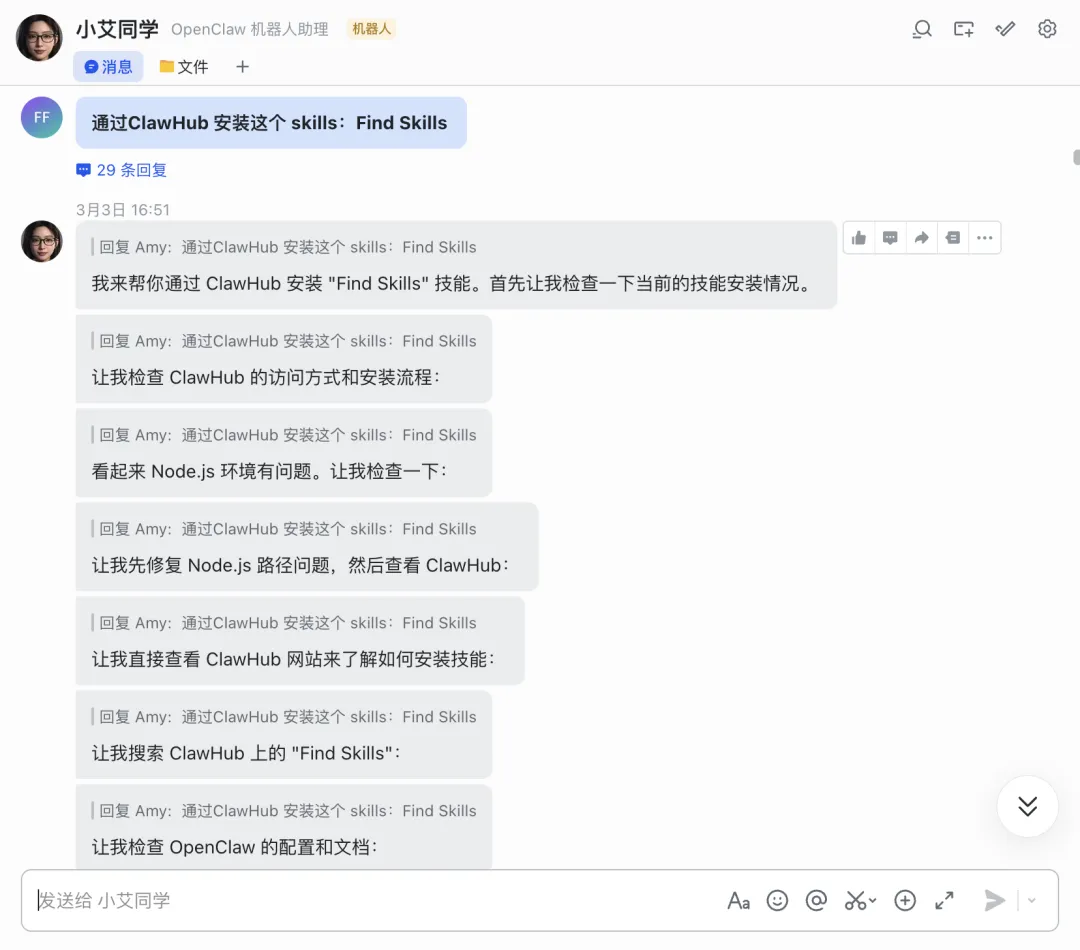This screenshot has height=950, width=1080.
Task: Click the pin/tag message icon
Action: tap(953, 238)
